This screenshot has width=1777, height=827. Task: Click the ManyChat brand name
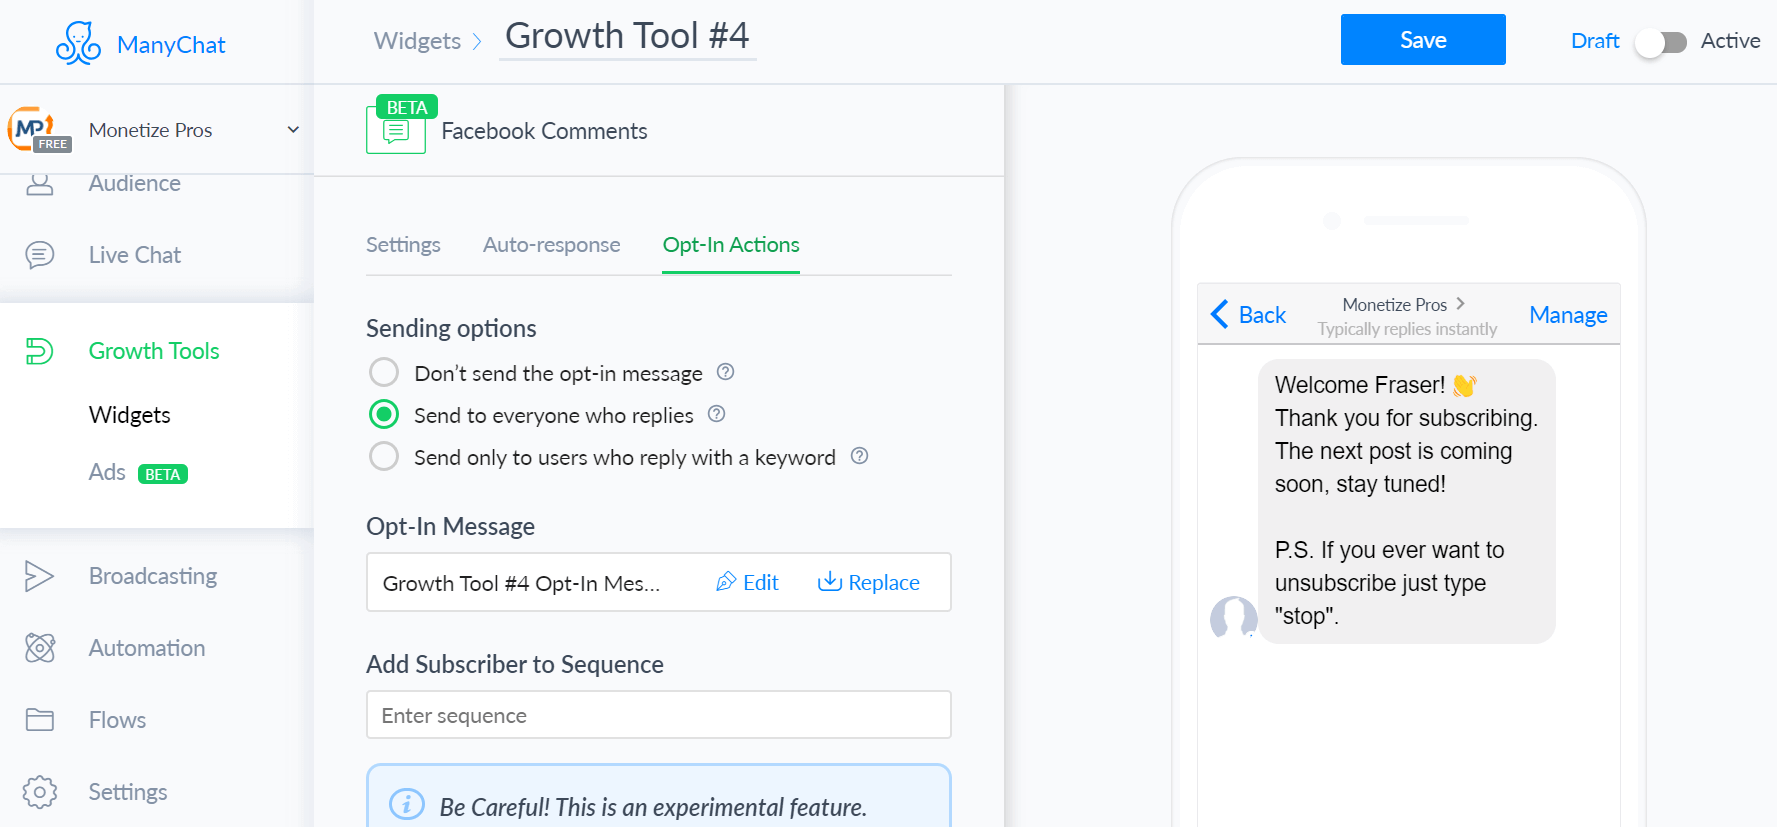[x=171, y=45]
